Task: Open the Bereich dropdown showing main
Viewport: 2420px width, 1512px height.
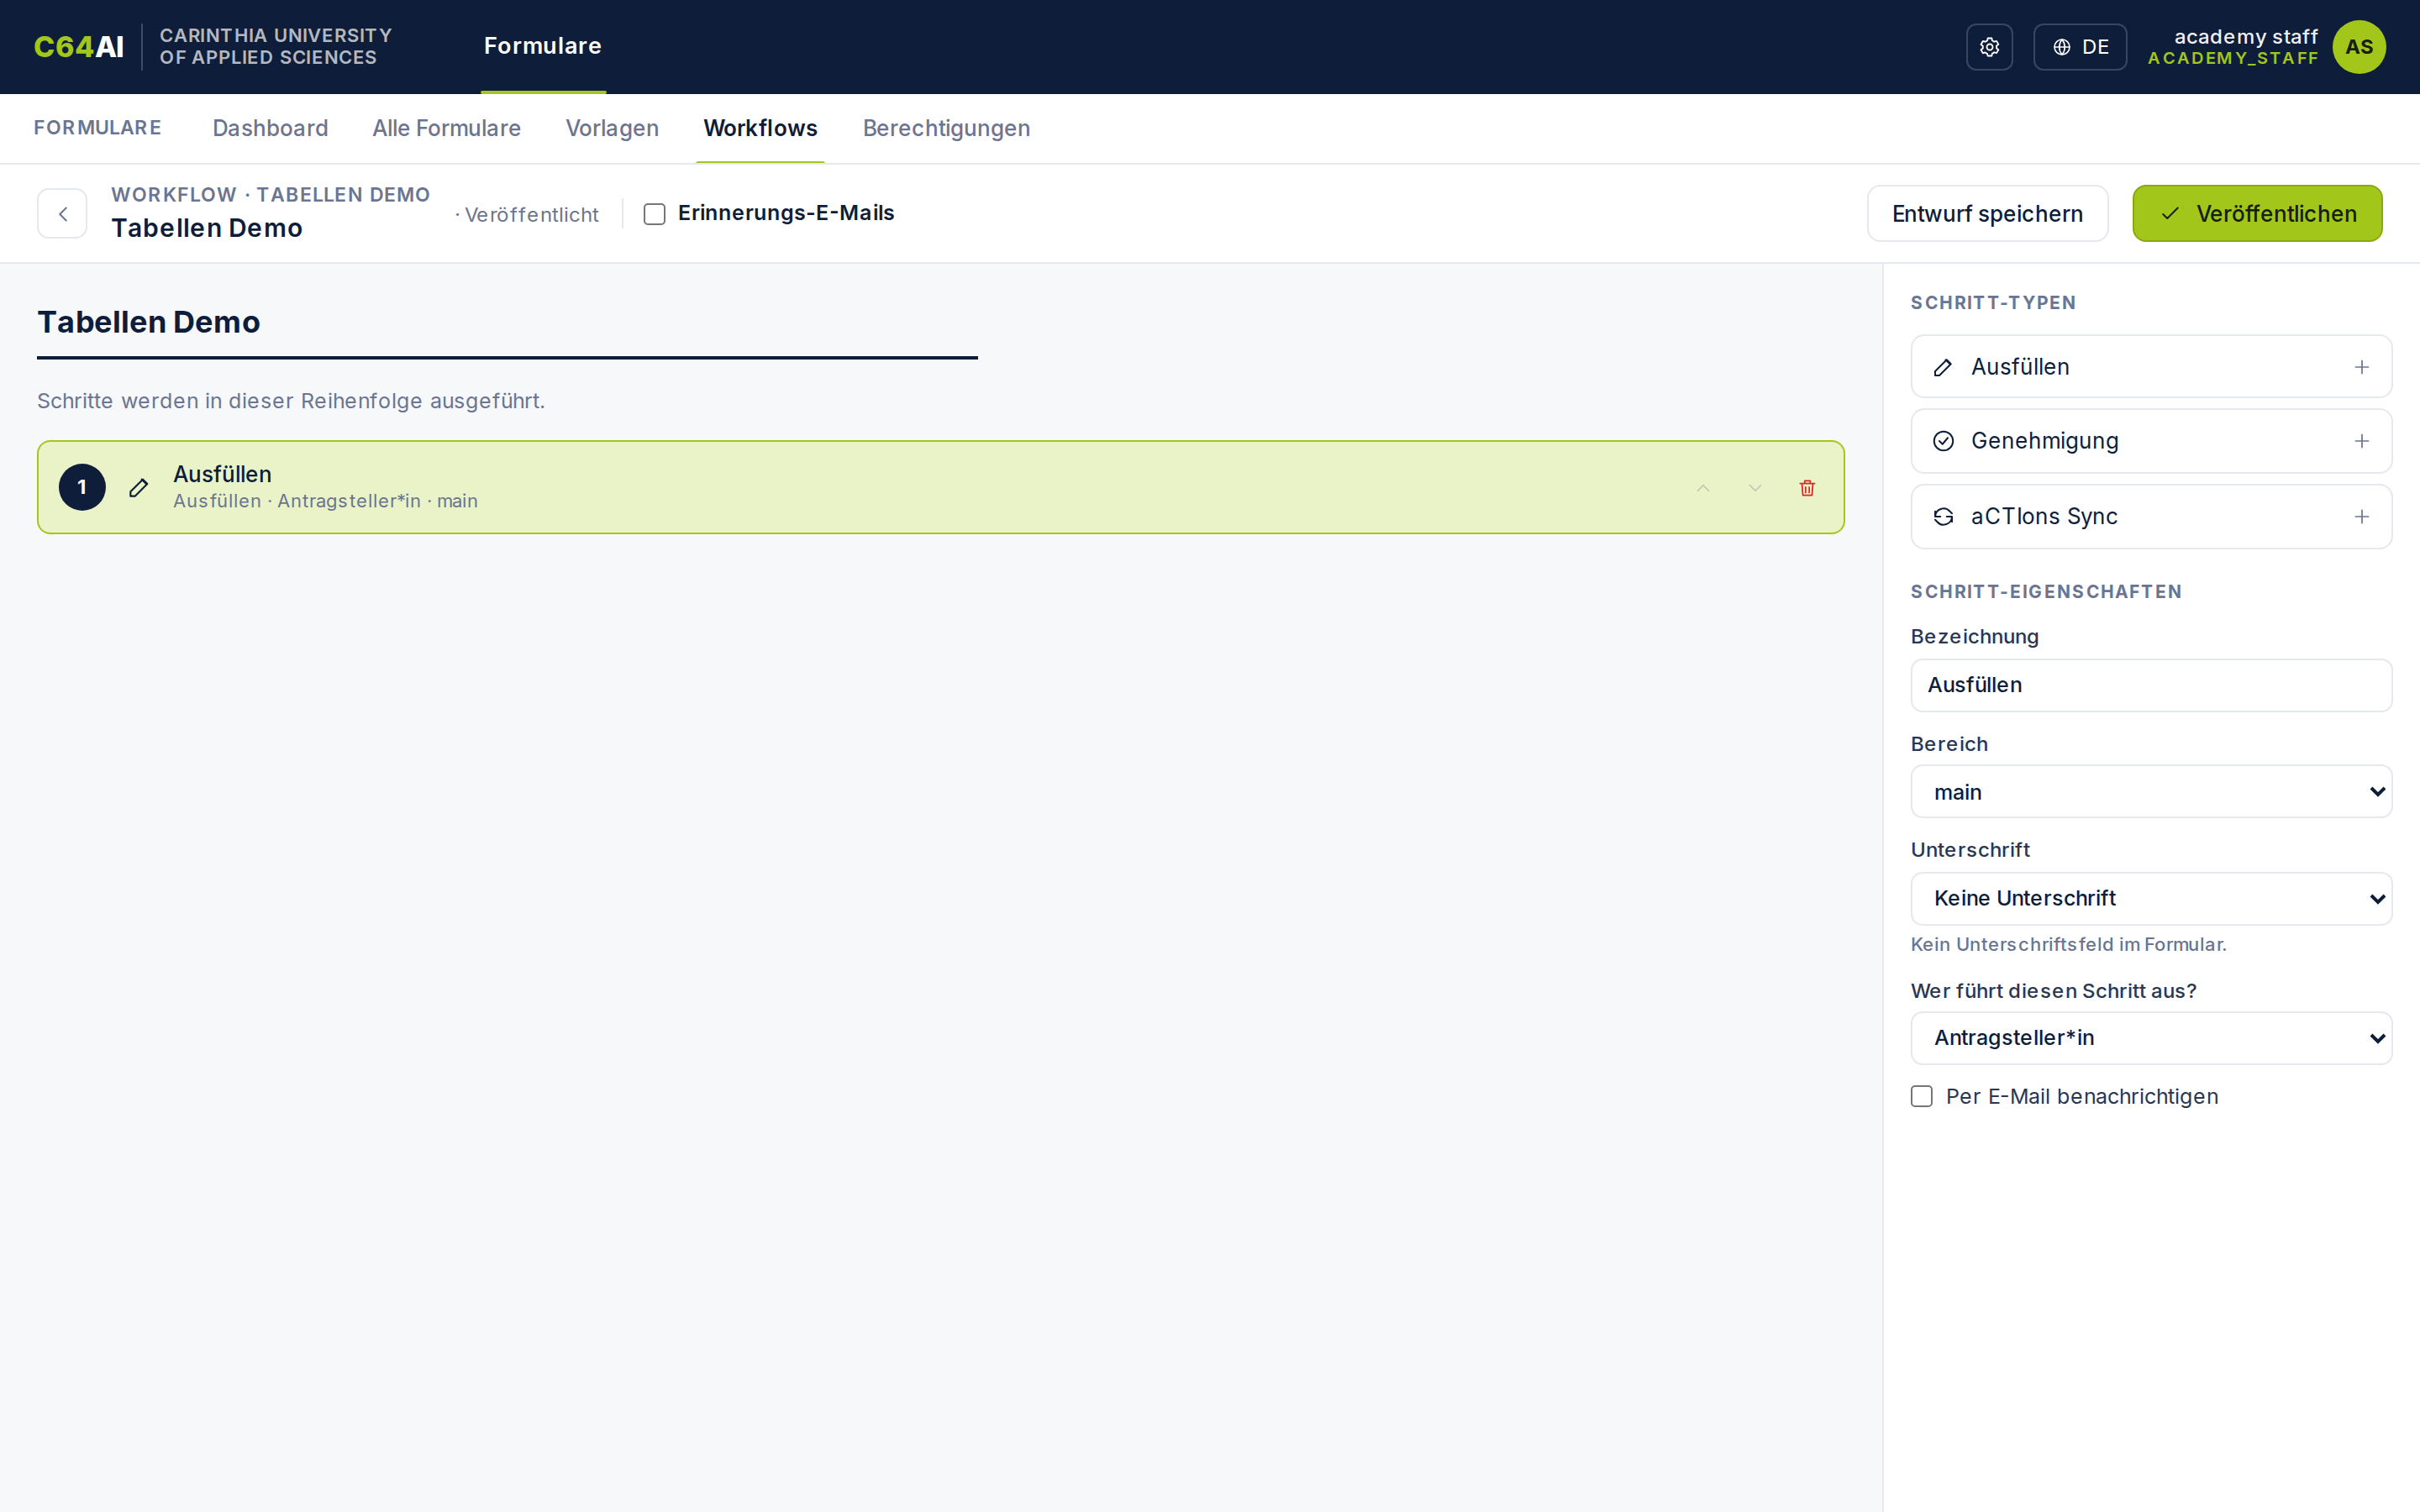Action: 2151,791
